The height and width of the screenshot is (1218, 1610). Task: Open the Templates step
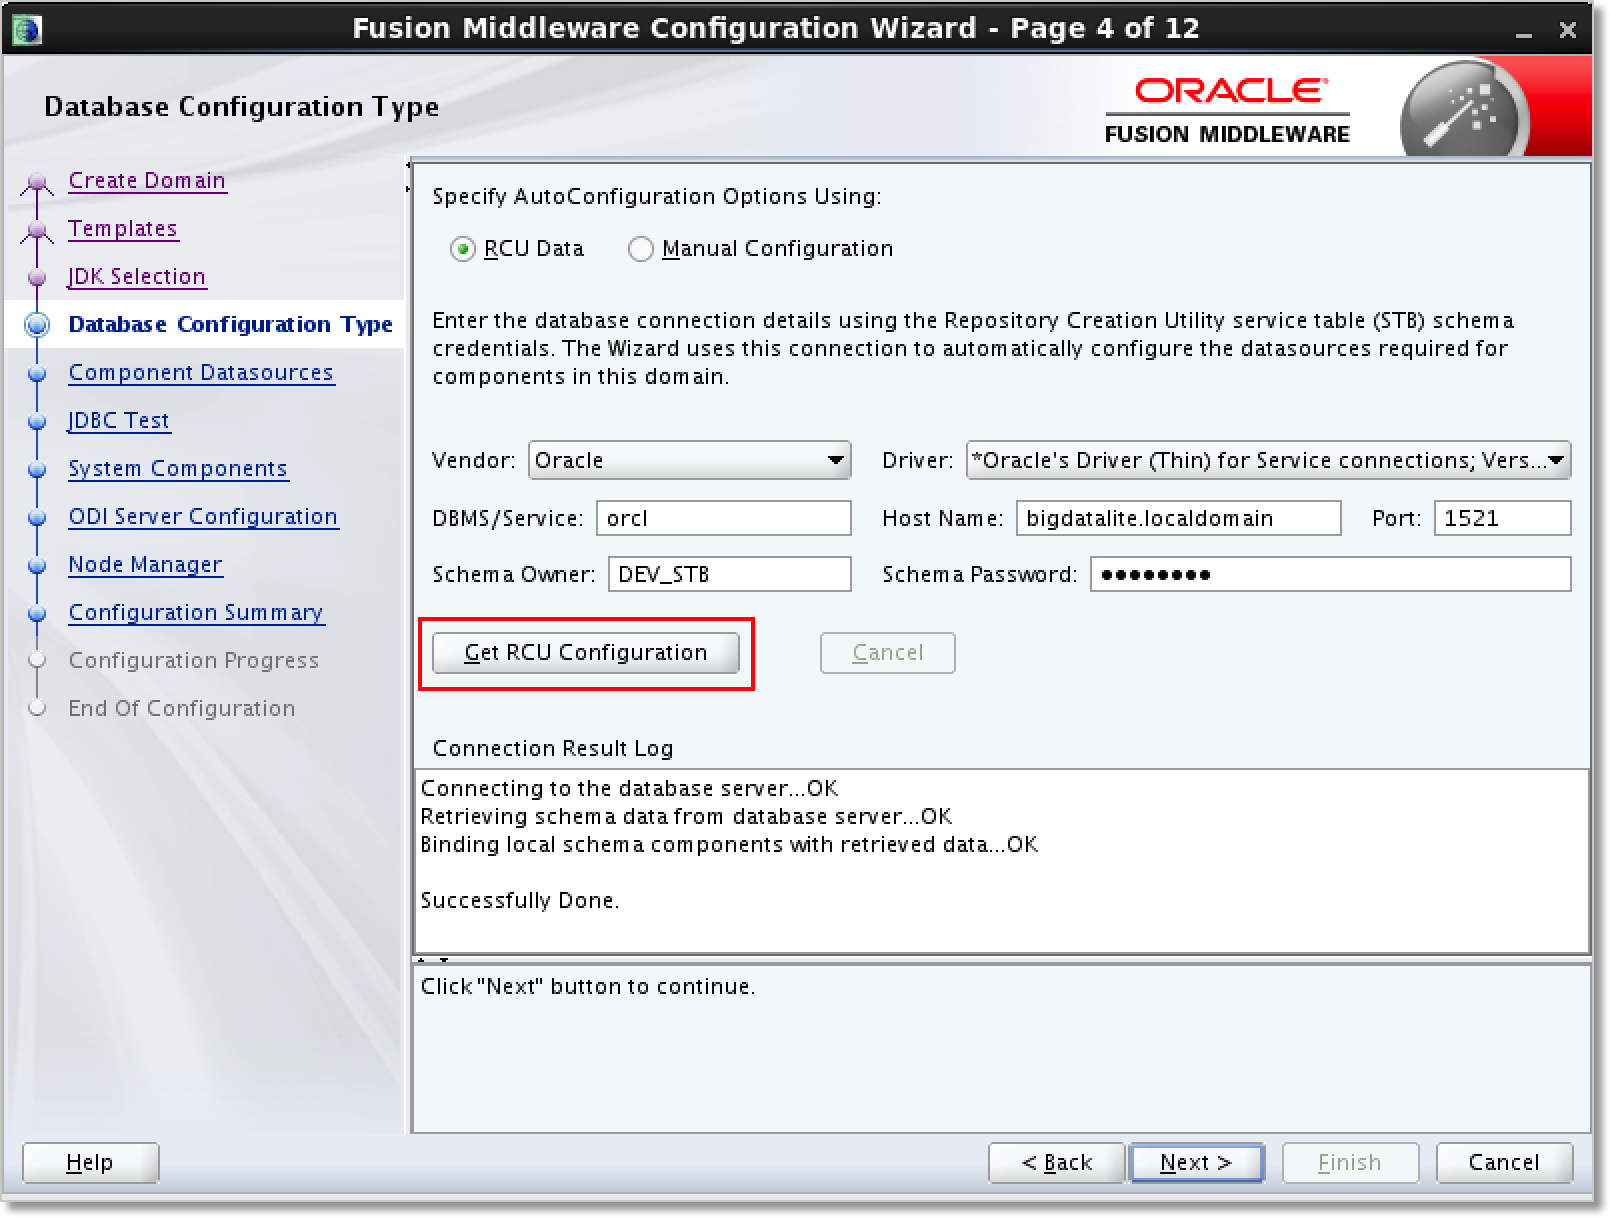coord(123,228)
